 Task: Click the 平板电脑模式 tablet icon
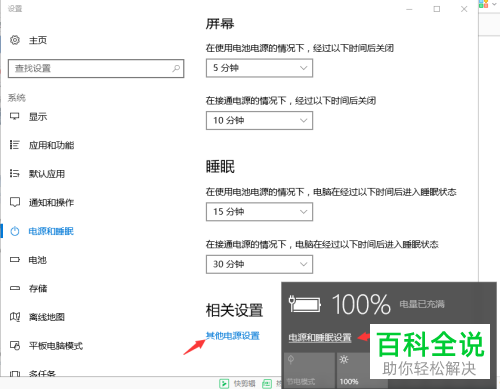(x=15, y=345)
